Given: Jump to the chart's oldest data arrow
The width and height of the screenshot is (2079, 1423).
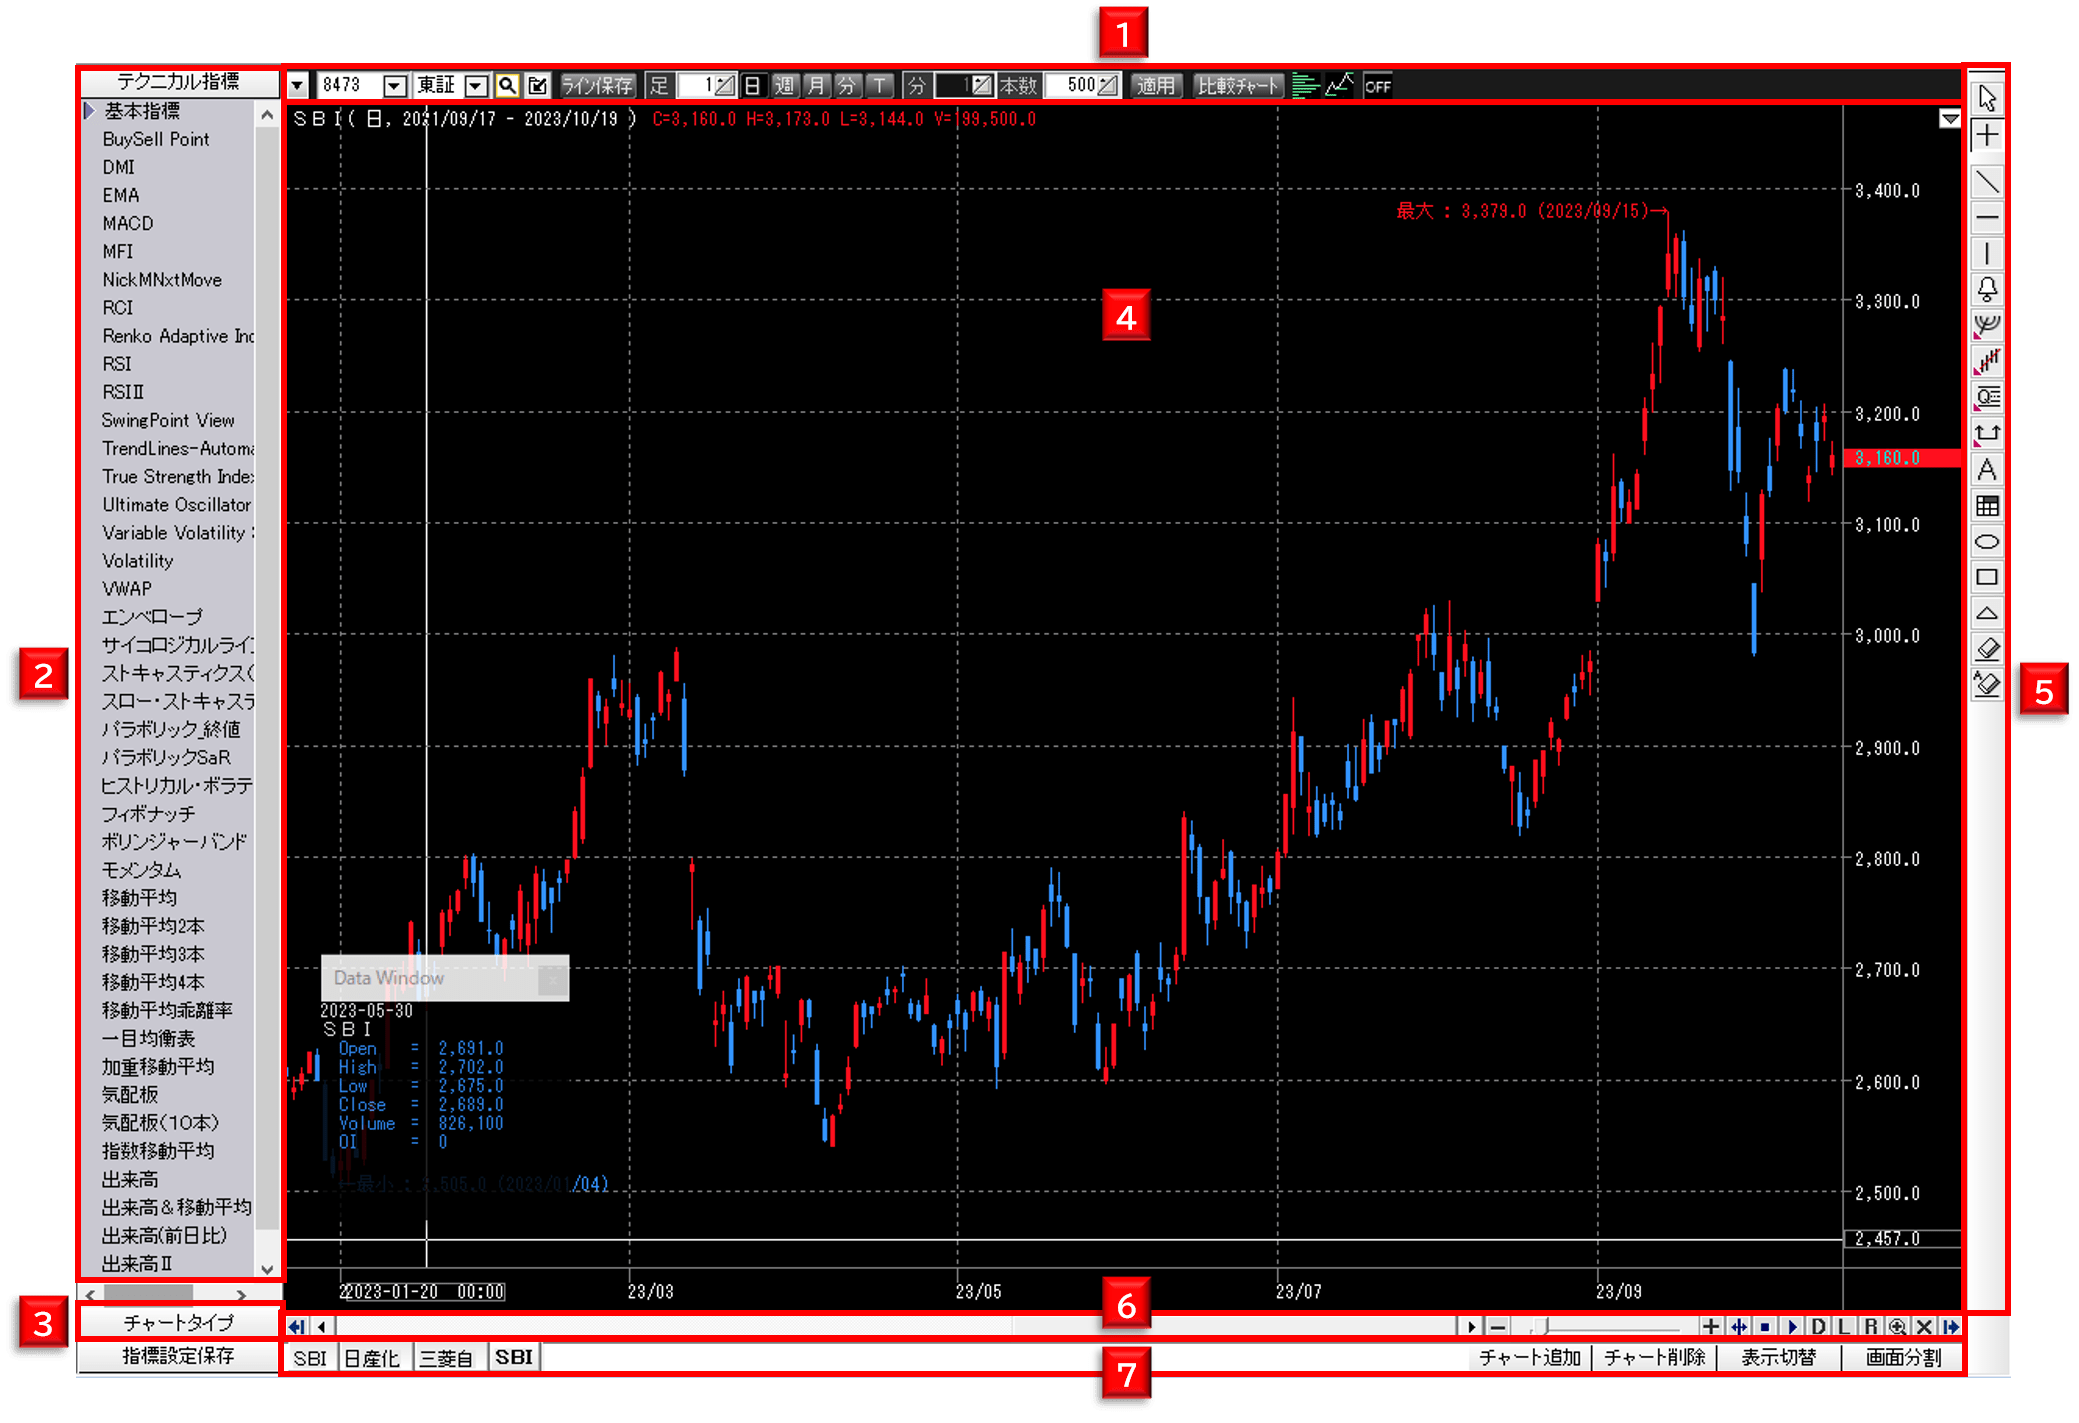Looking at the screenshot, I should pyautogui.click(x=297, y=1326).
